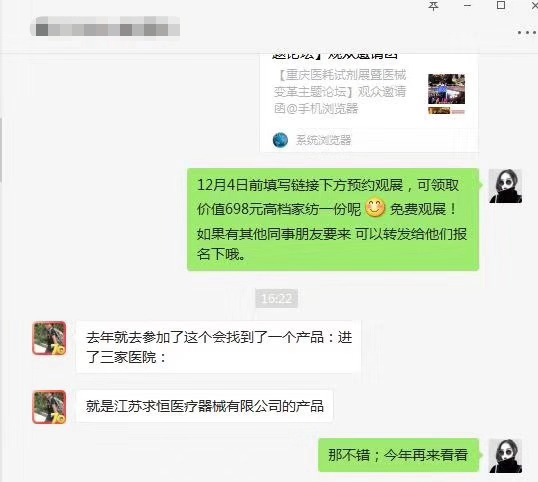538x482 pixels.
Task: Click contact avatar beside 去年就去参加了 message
Action: (49, 338)
